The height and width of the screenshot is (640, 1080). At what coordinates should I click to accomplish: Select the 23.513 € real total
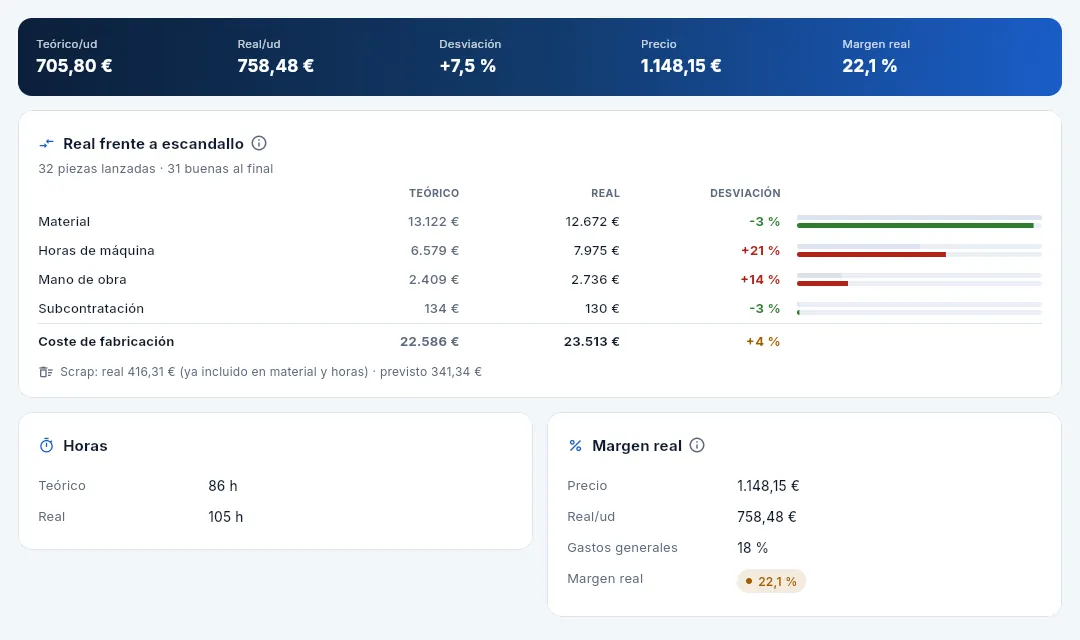[592, 342]
